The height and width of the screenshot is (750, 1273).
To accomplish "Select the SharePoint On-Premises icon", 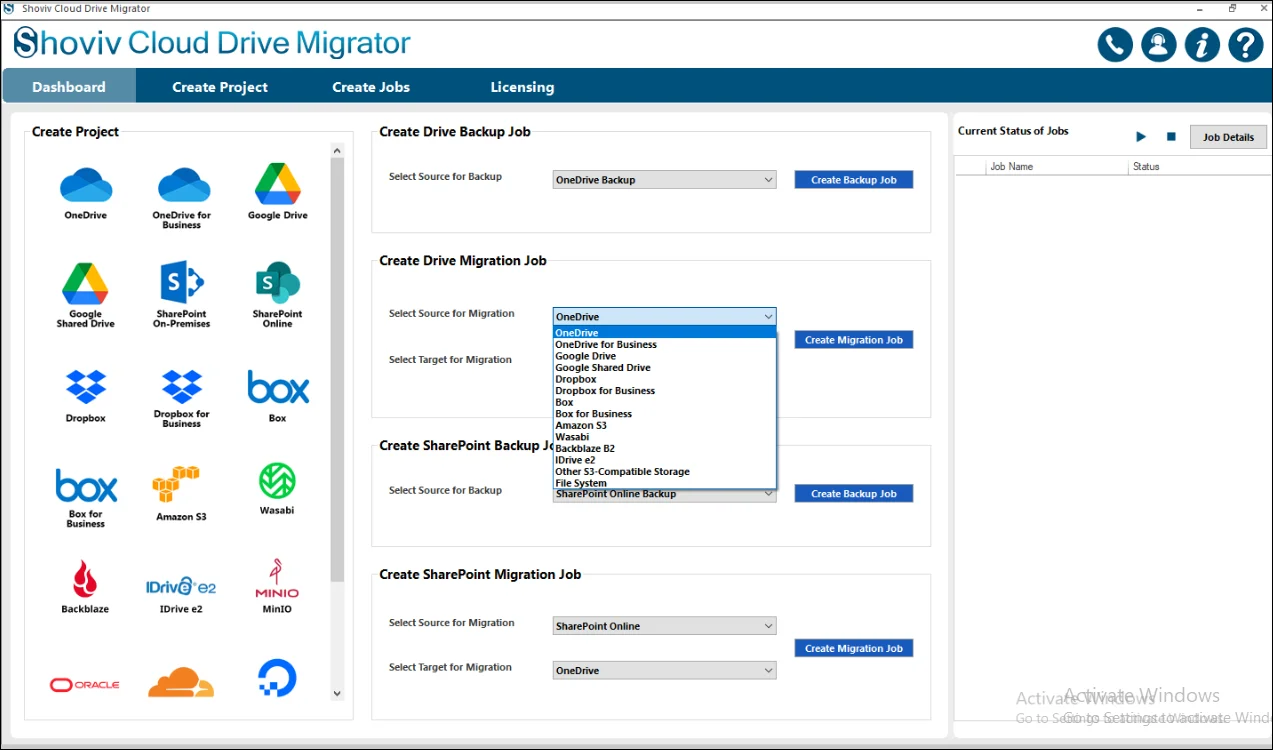I will pos(182,284).
